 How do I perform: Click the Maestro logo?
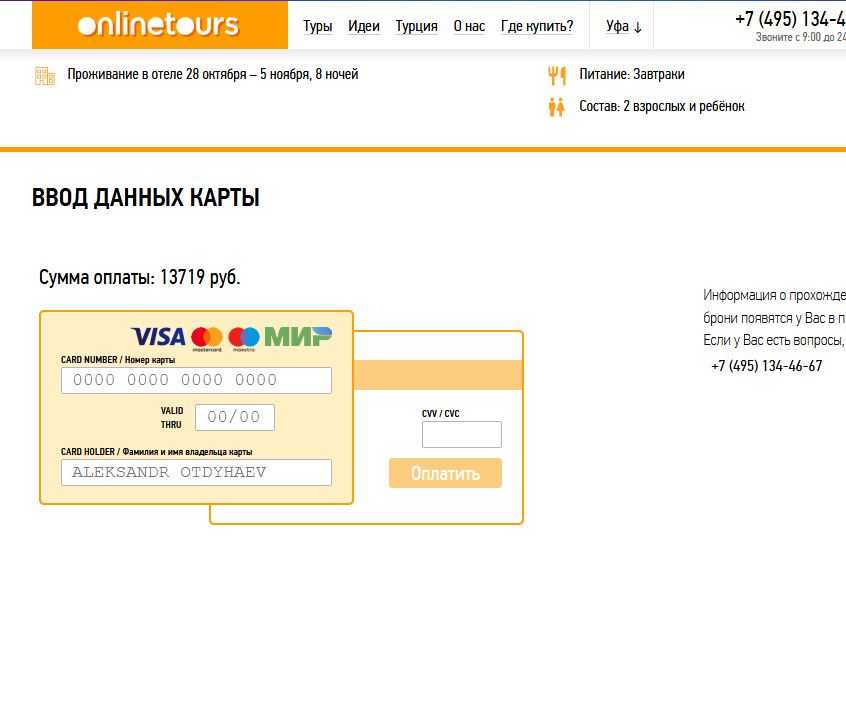tap(244, 338)
